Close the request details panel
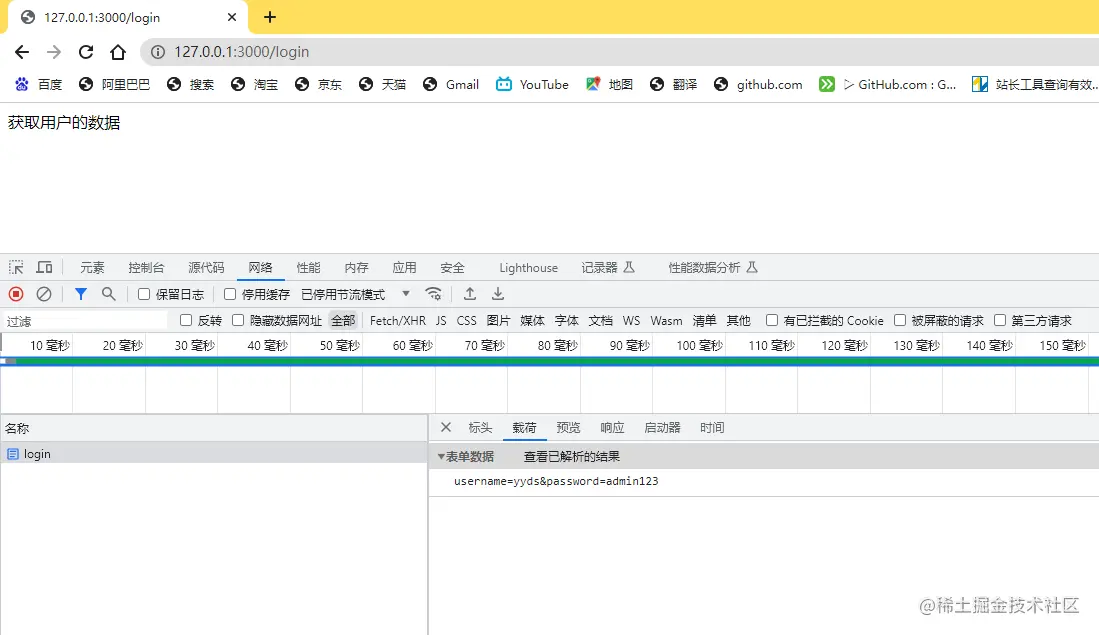The height and width of the screenshot is (635, 1099). [446, 428]
